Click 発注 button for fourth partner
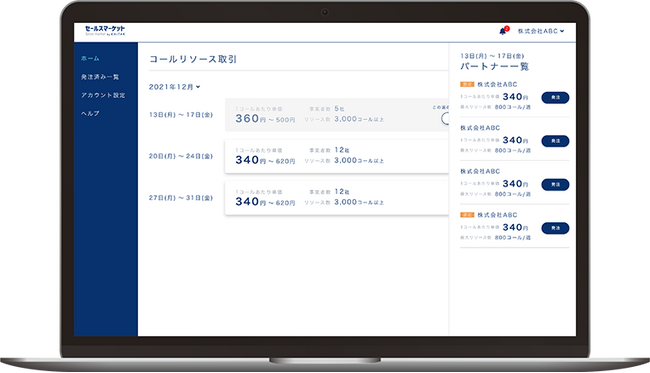 pyautogui.click(x=555, y=228)
